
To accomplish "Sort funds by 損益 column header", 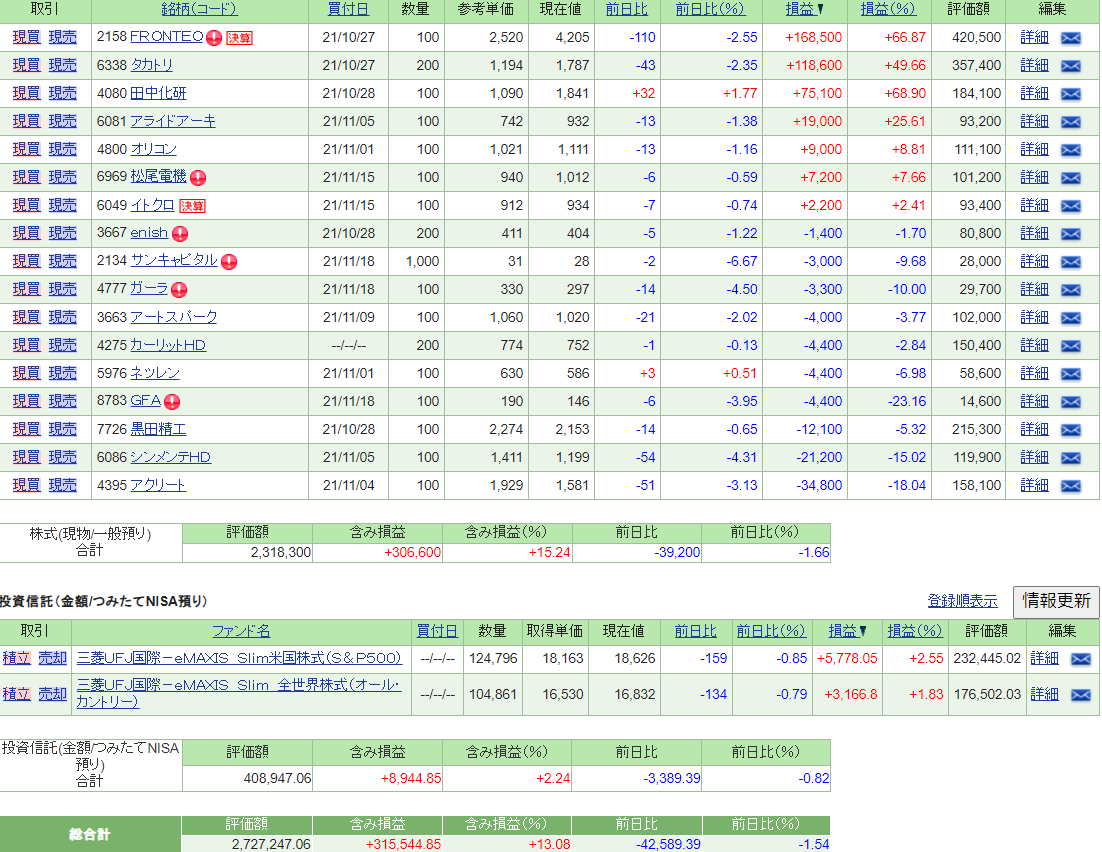I will click(843, 631).
